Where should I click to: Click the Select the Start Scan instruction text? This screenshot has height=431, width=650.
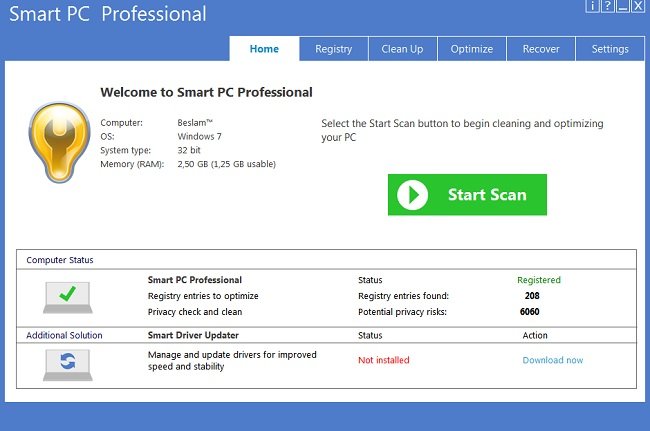pos(462,130)
